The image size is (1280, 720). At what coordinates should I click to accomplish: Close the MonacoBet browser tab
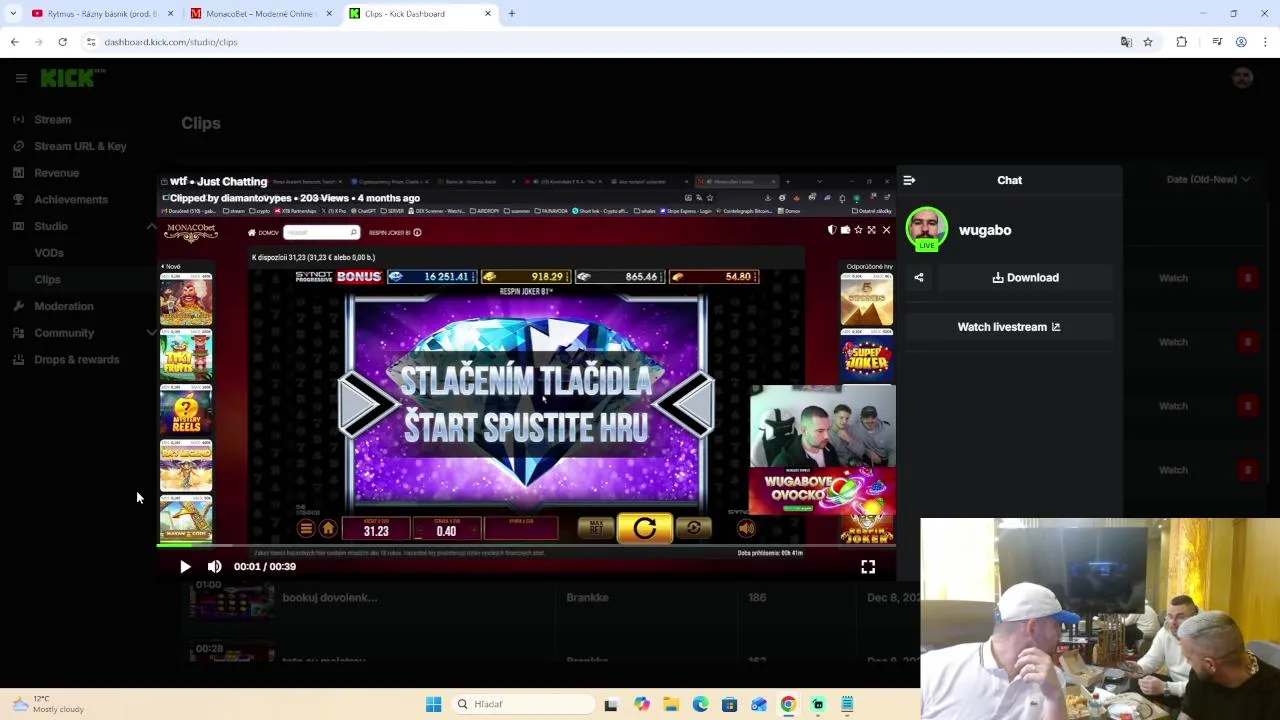coord(329,14)
